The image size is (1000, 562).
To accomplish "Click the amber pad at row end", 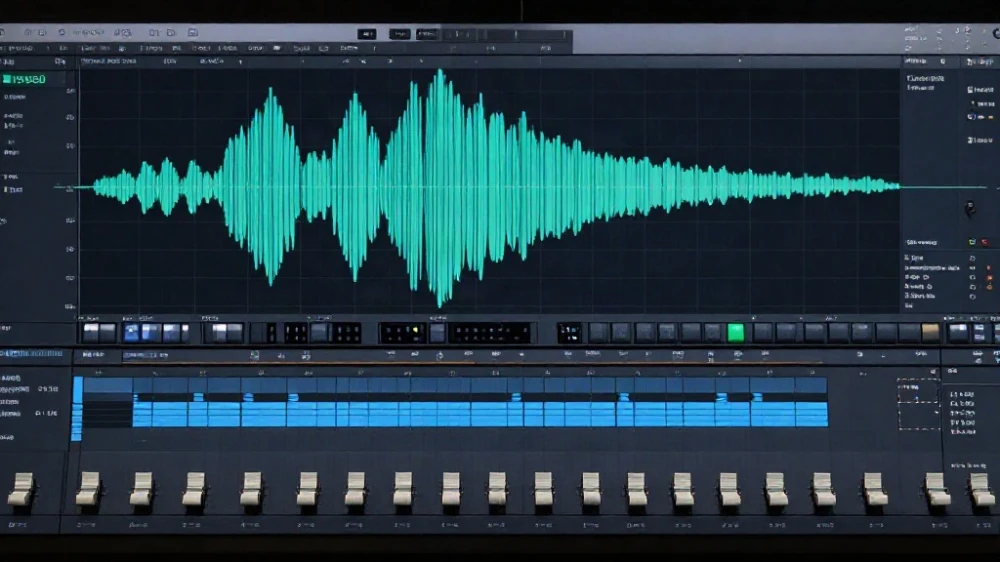I will coord(930,332).
